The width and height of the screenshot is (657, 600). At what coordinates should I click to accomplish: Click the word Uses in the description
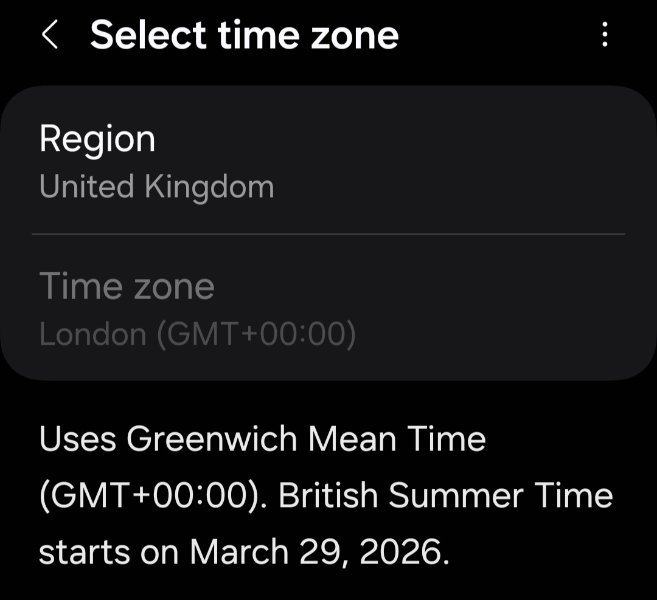78,439
